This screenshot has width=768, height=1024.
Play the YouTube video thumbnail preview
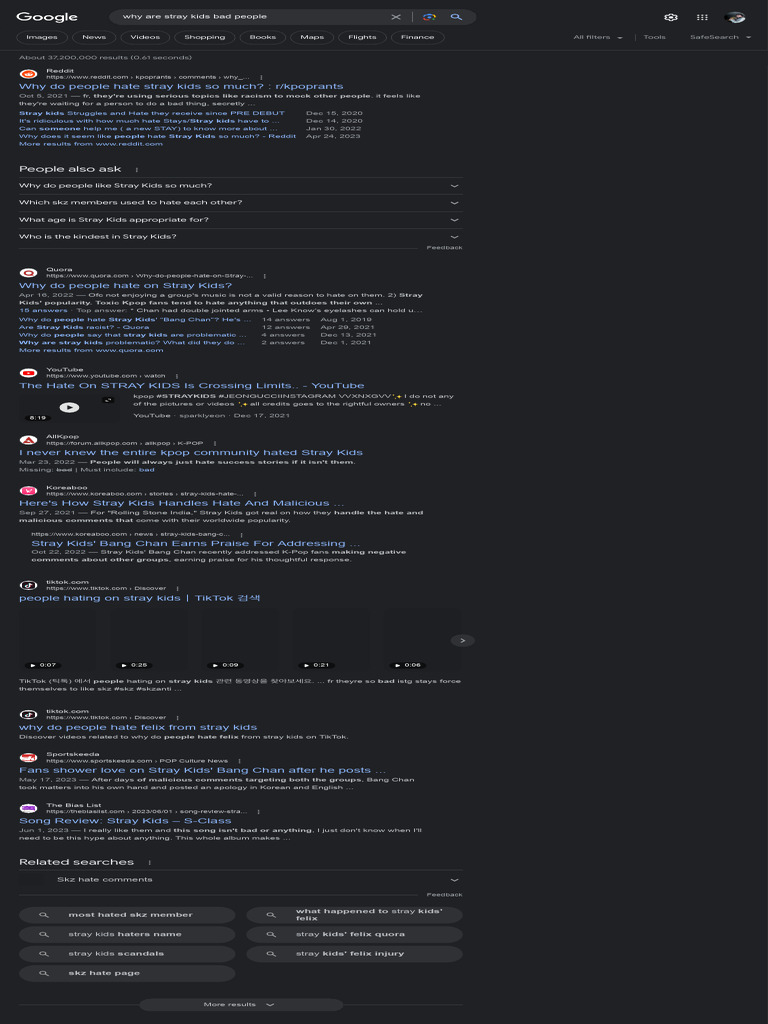(x=69, y=408)
